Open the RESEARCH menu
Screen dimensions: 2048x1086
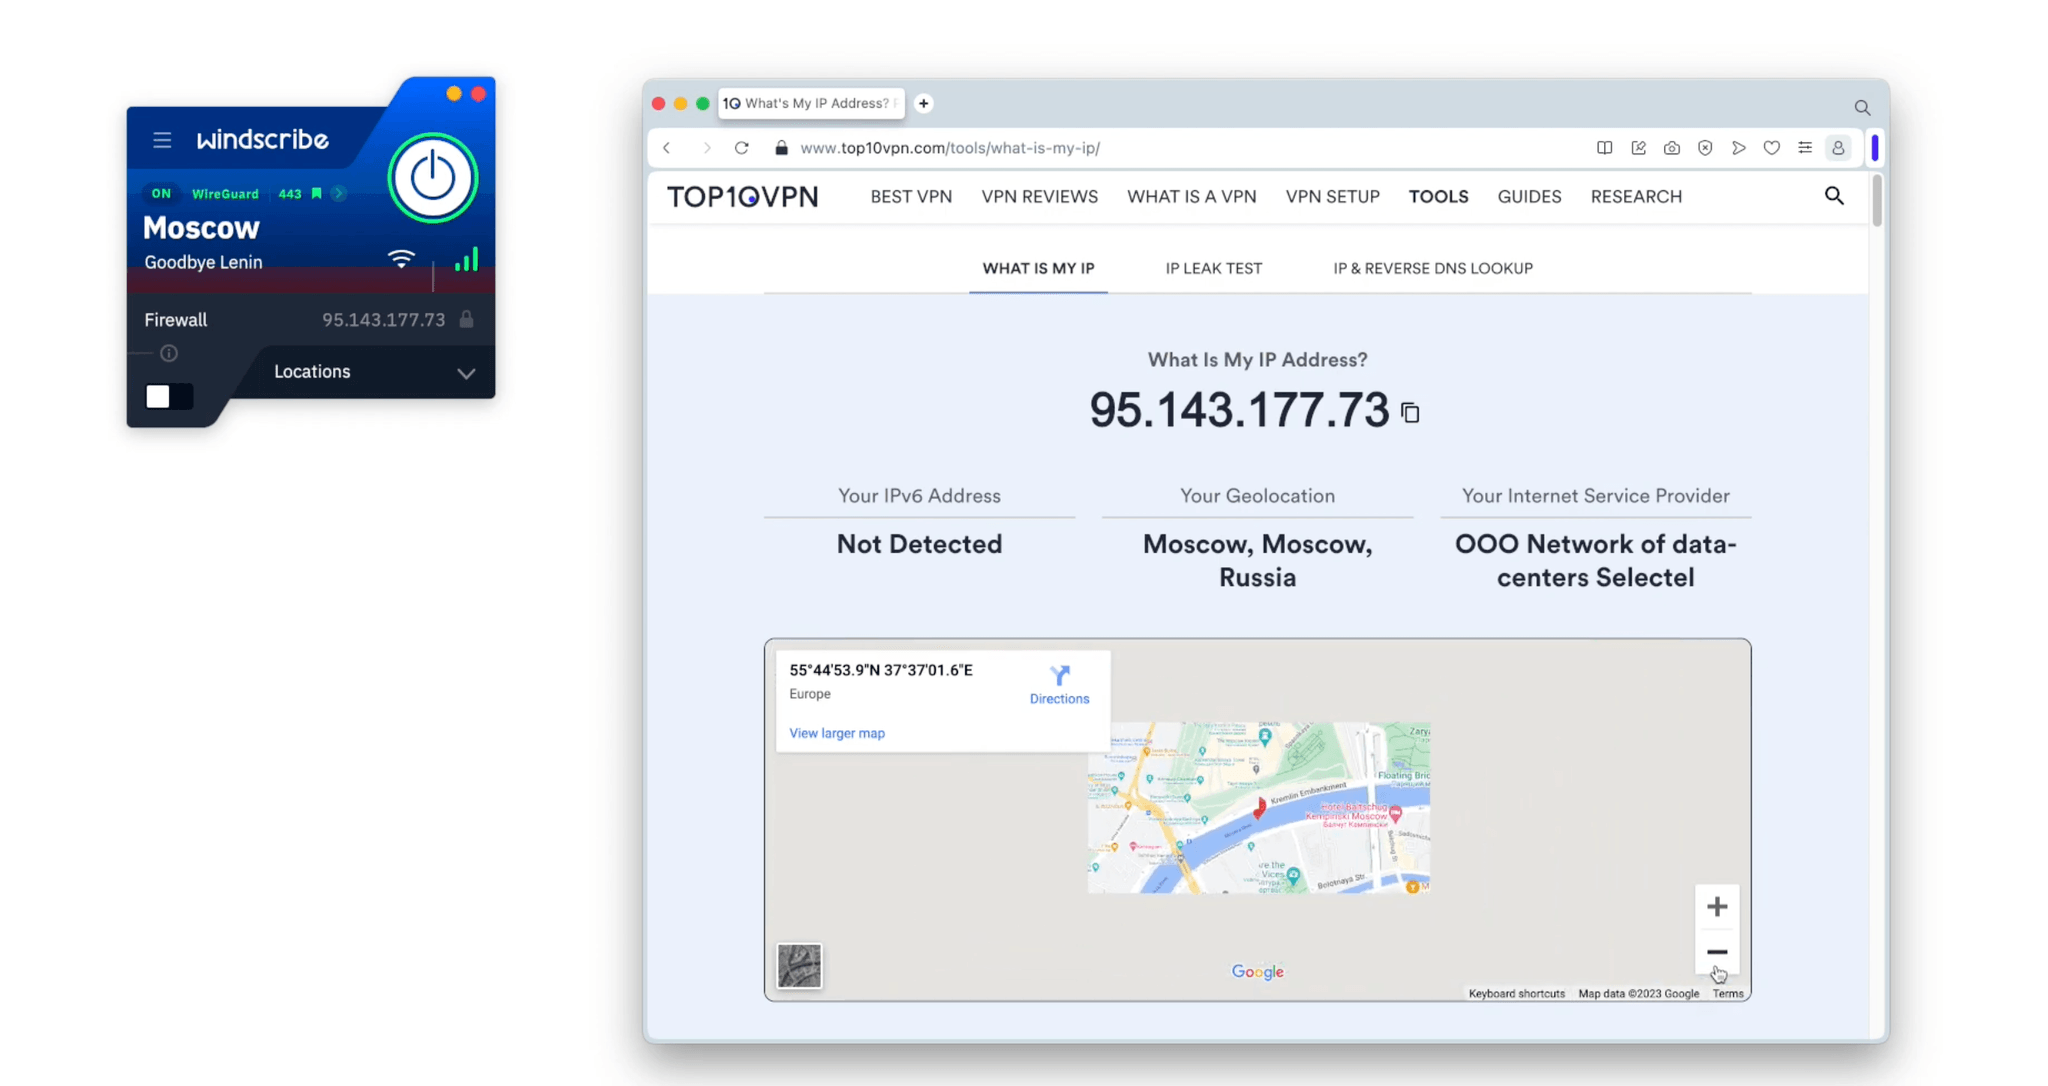pos(1636,197)
